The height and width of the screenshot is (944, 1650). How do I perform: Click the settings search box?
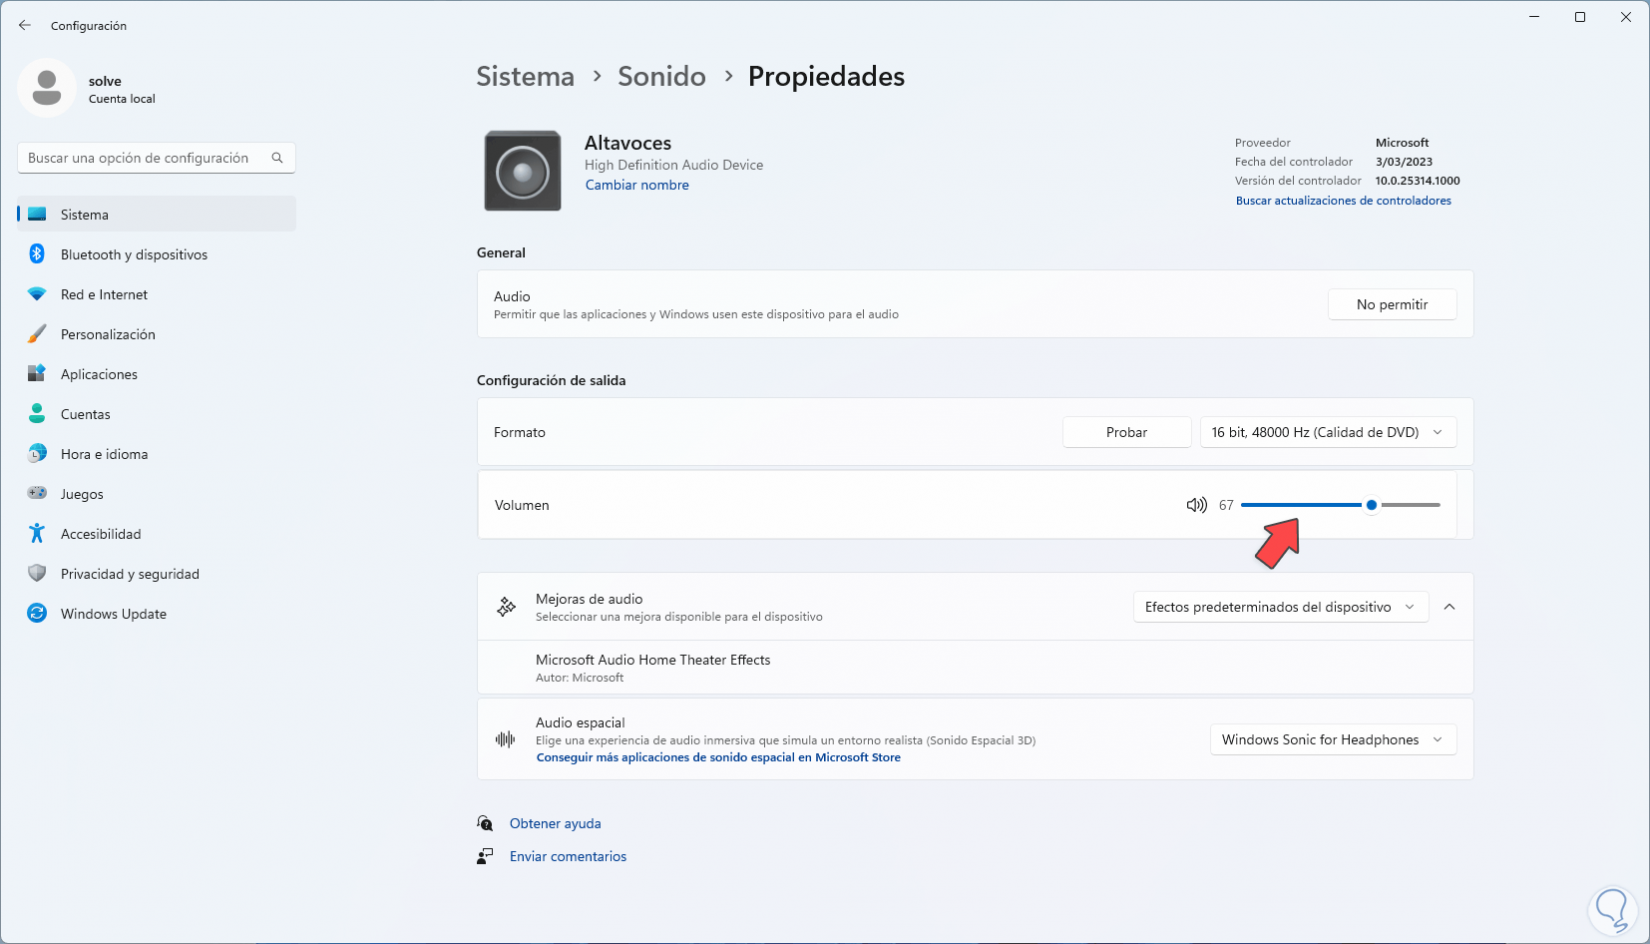[145, 158]
